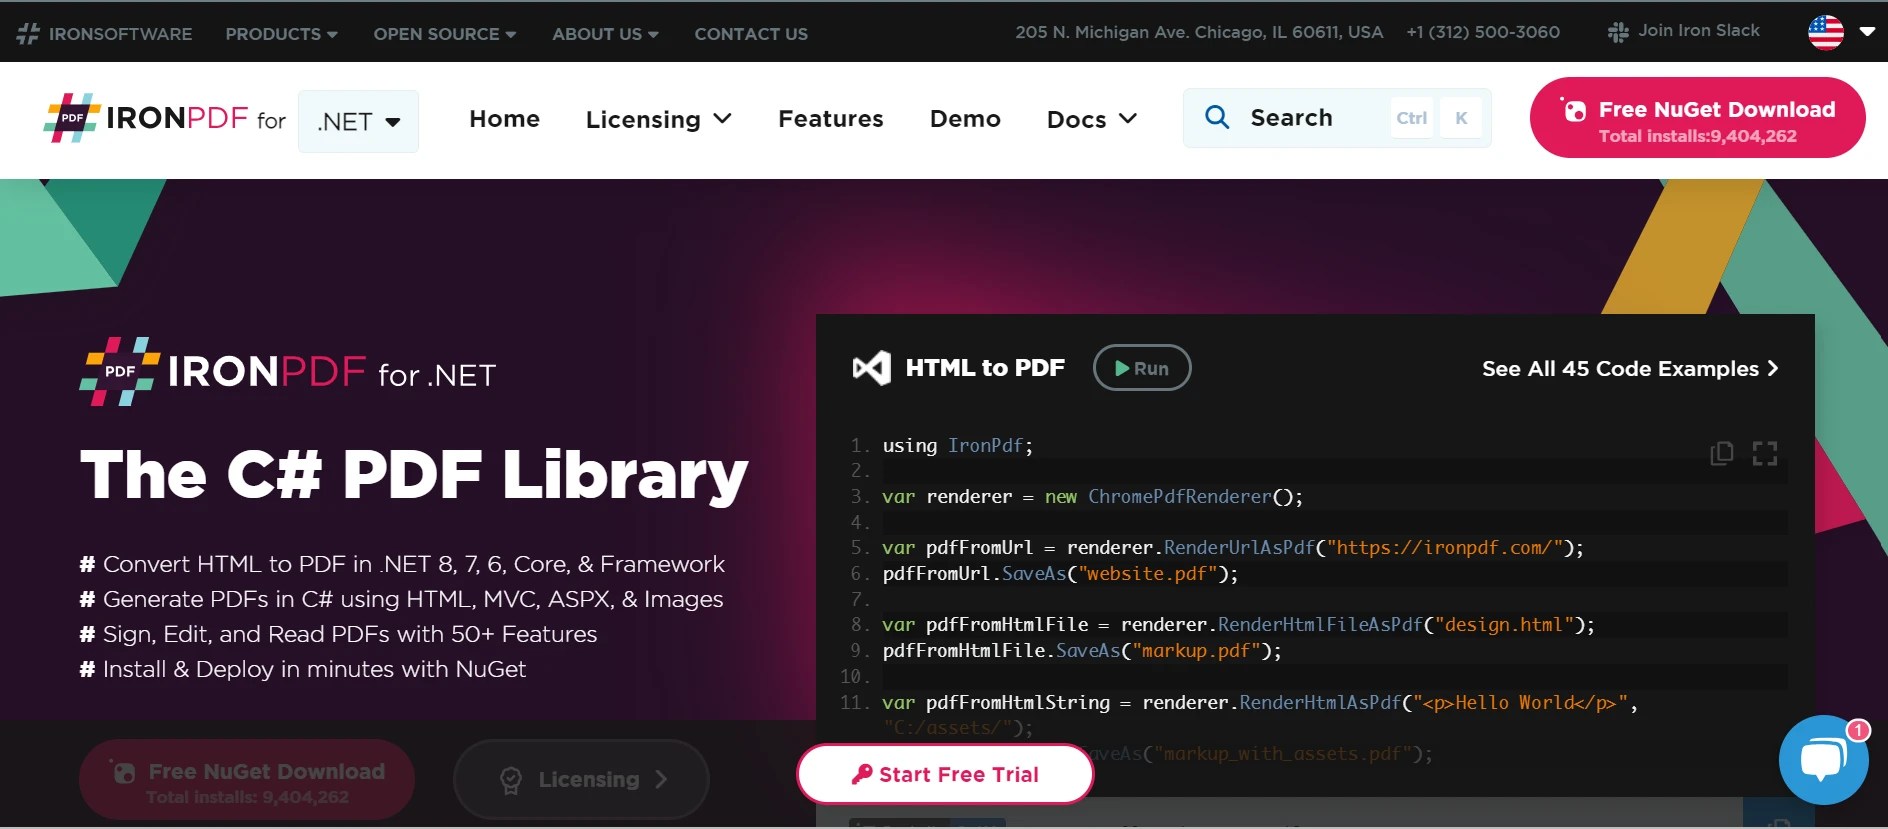The height and width of the screenshot is (829, 1888).
Task: Focus the Search input field
Action: point(1337,118)
